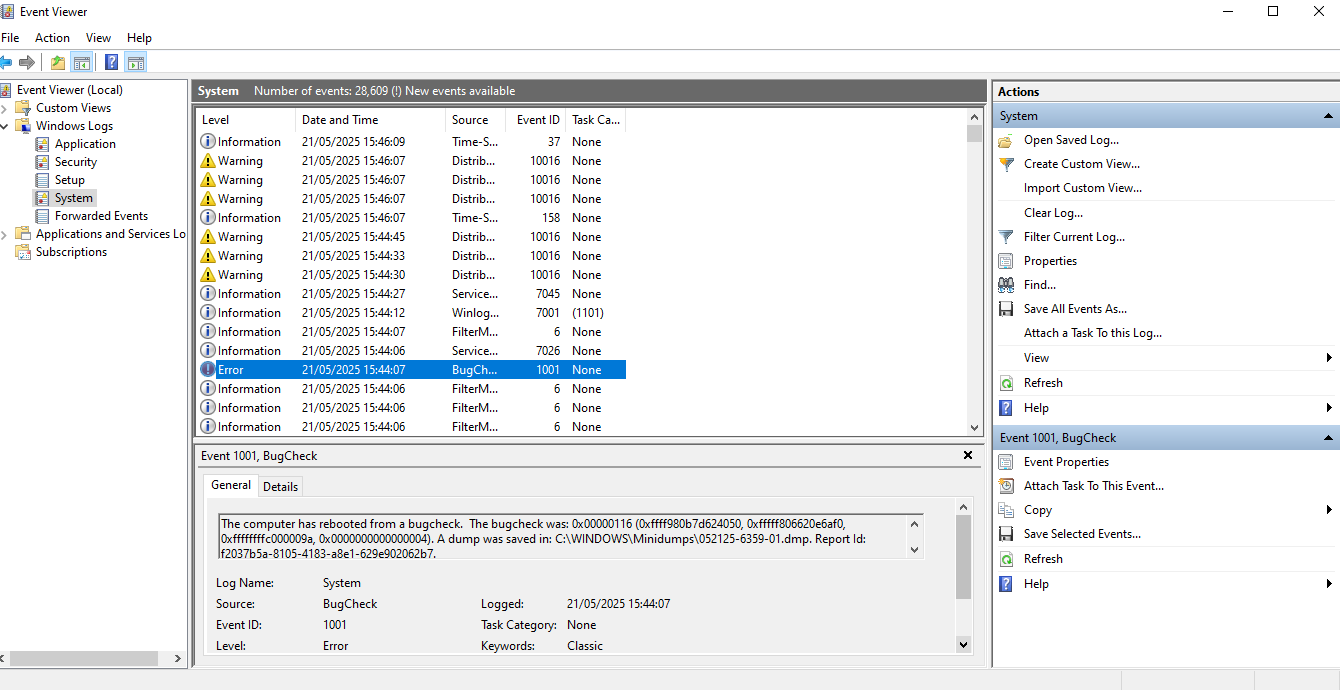Click the Copy icon in event actions
1340x690 pixels.
[x=1006, y=510]
